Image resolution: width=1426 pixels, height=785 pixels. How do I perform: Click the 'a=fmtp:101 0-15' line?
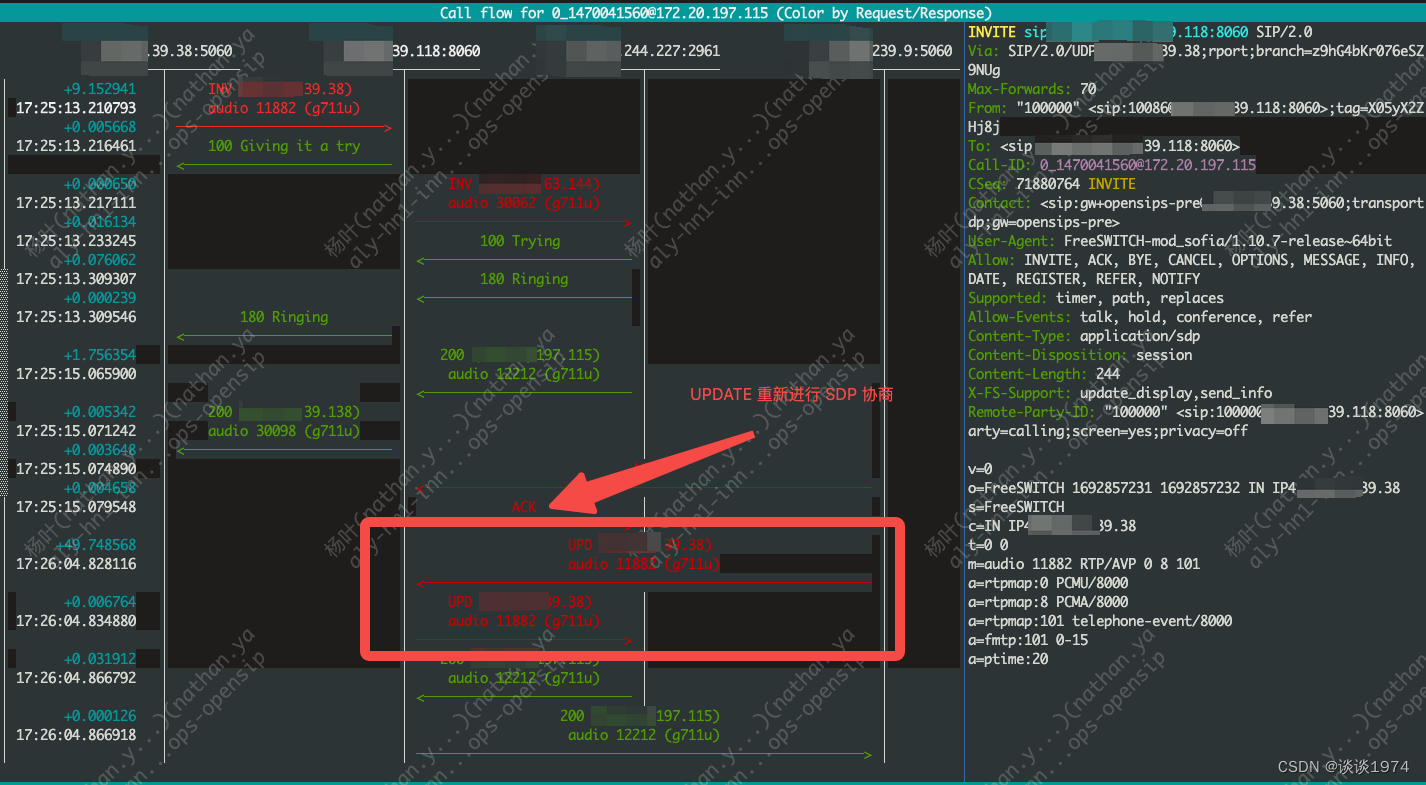pos(1028,640)
